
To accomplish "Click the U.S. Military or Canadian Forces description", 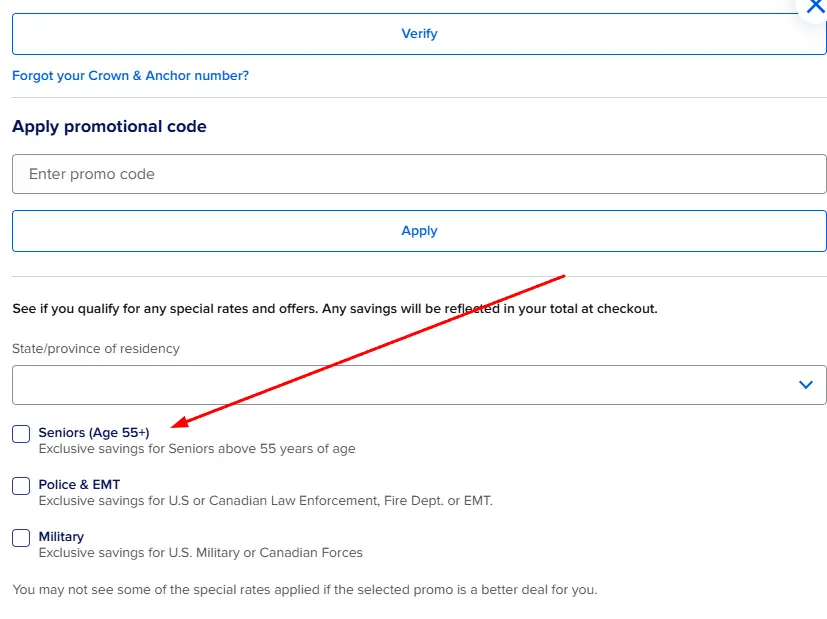I will [x=200, y=553].
